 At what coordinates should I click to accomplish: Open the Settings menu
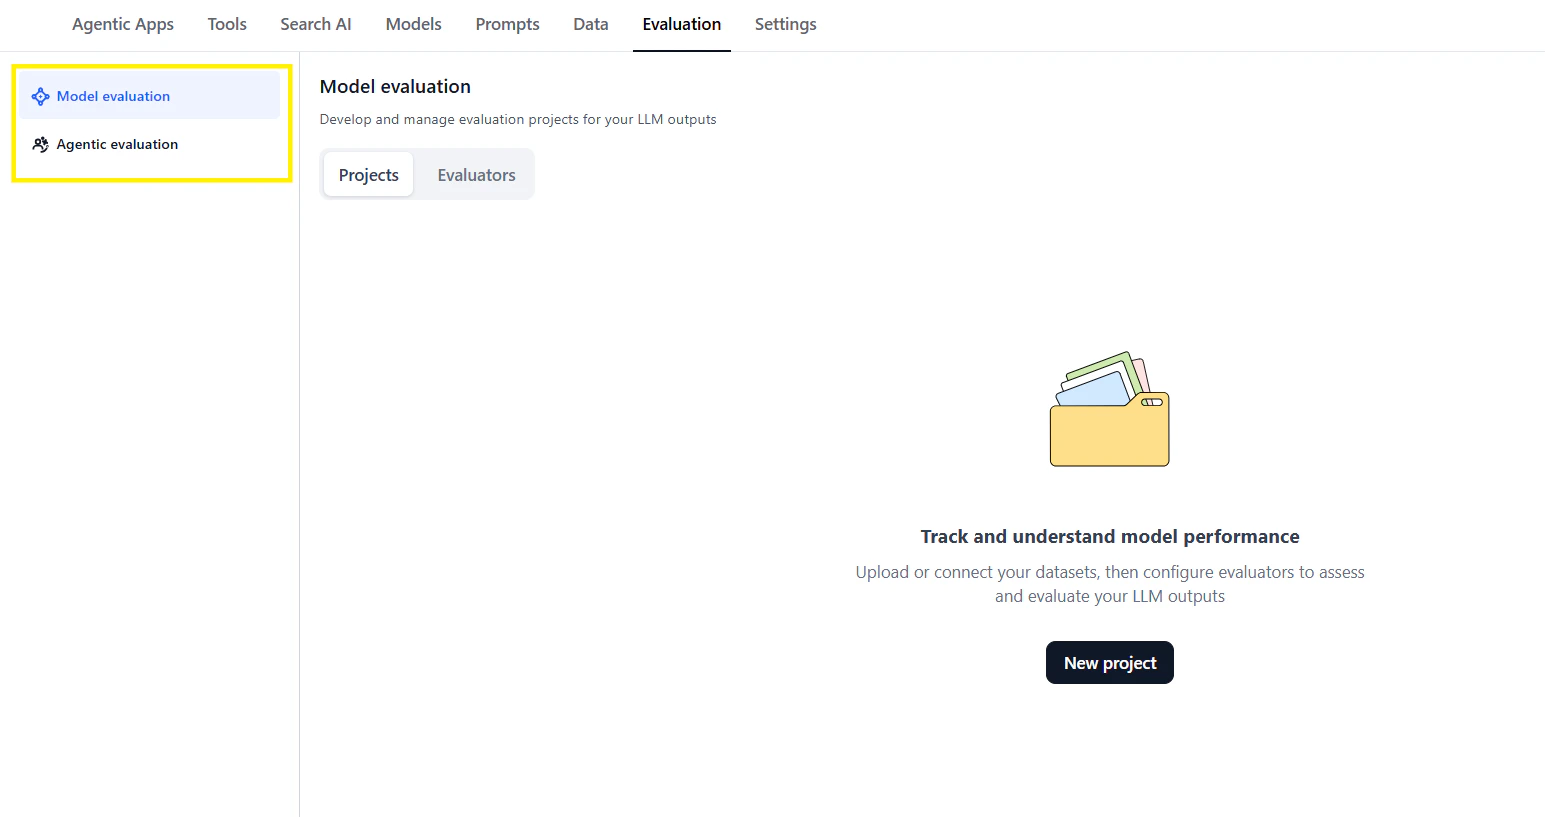(785, 24)
